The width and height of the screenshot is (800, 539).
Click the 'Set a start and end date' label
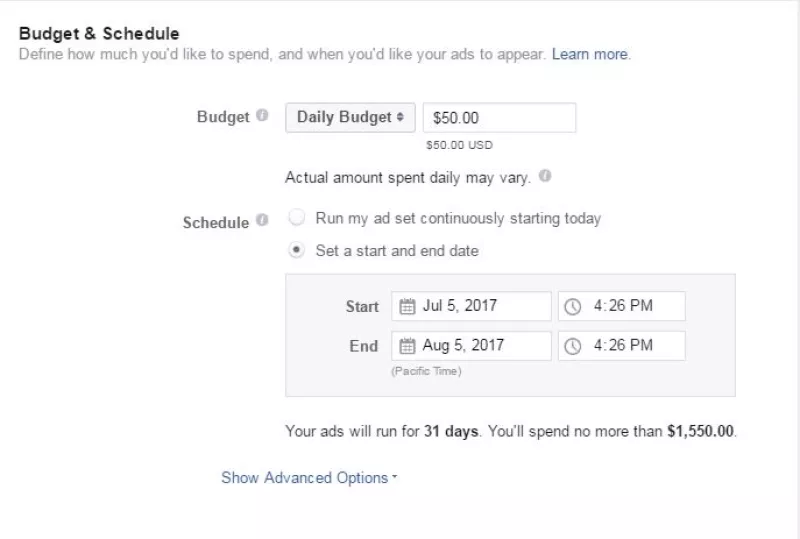(397, 251)
